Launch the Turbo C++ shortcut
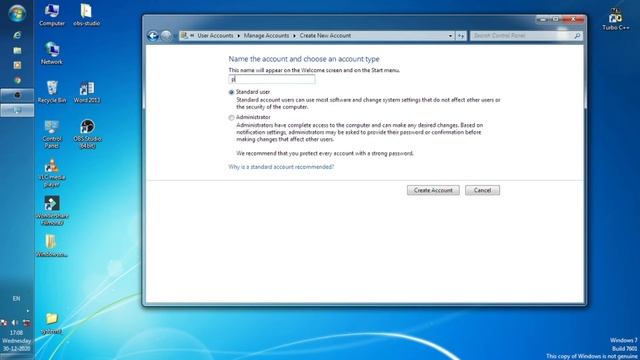 616,19
